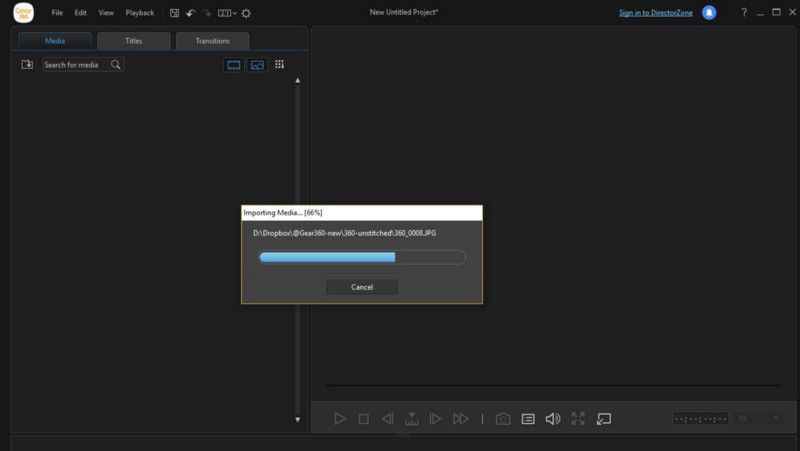The height and width of the screenshot is (451, 800).
Task: Click the undock preview window icon
Action: (x=604, y=419)
